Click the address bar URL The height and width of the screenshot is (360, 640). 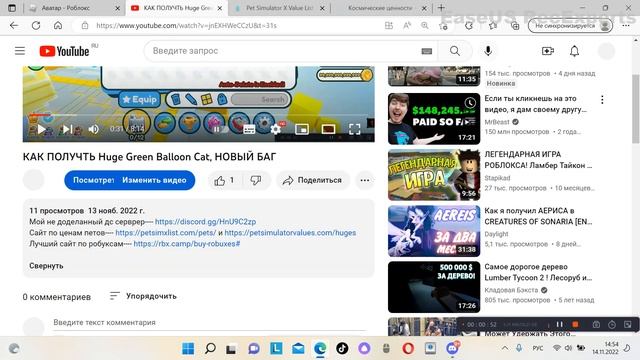click(x=187, y=25)
